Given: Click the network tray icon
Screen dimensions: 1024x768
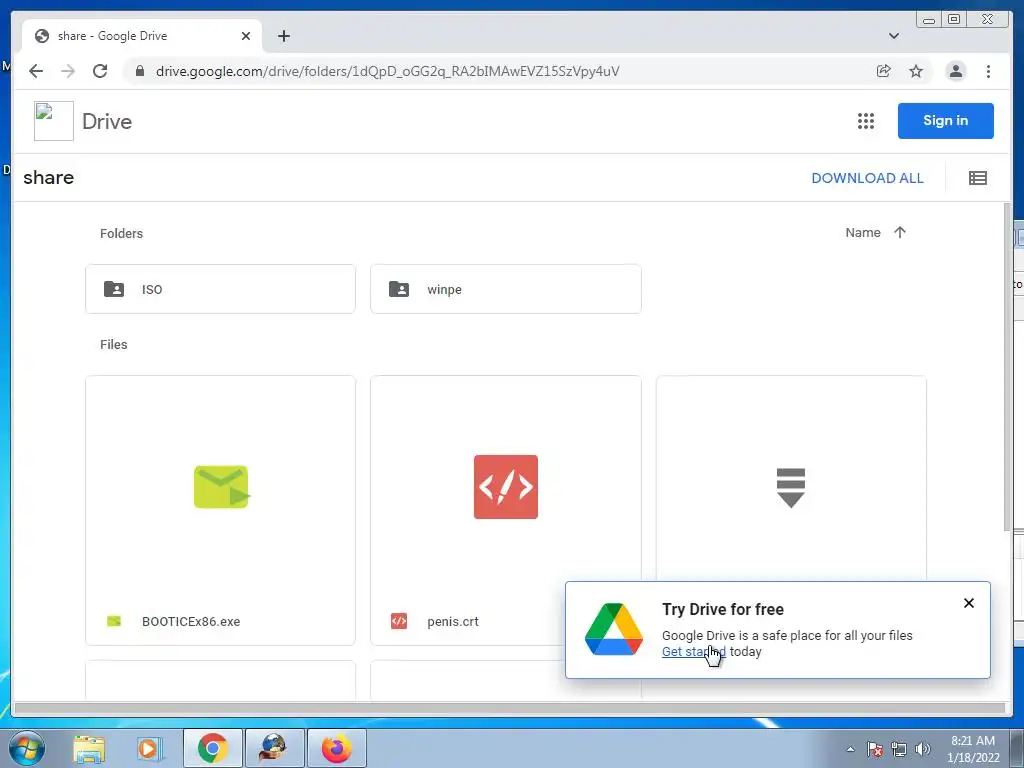Looking at the screenshot, I should (x=899, y=749).
